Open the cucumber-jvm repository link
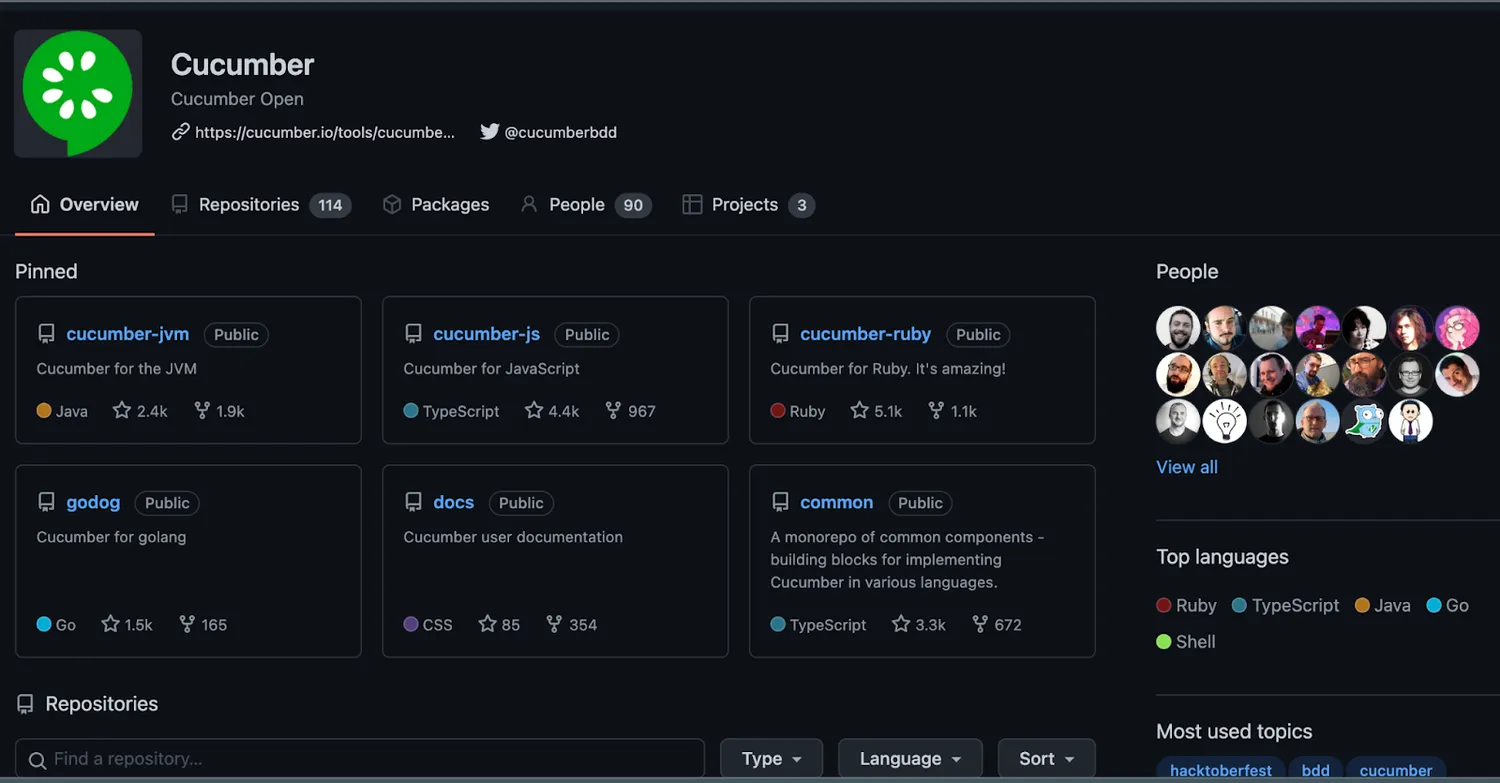This screenshot has width=1500, height=783. pos(127,335)
